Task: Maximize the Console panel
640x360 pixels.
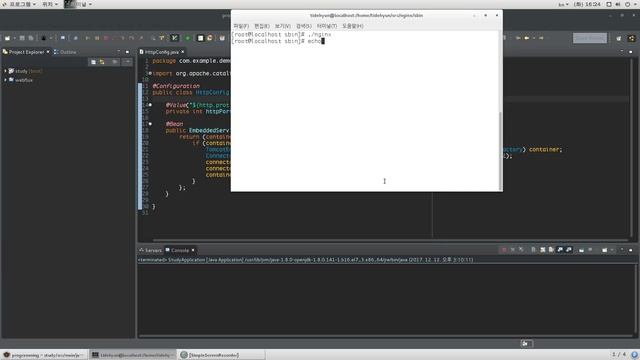Action: coord(631,250)
